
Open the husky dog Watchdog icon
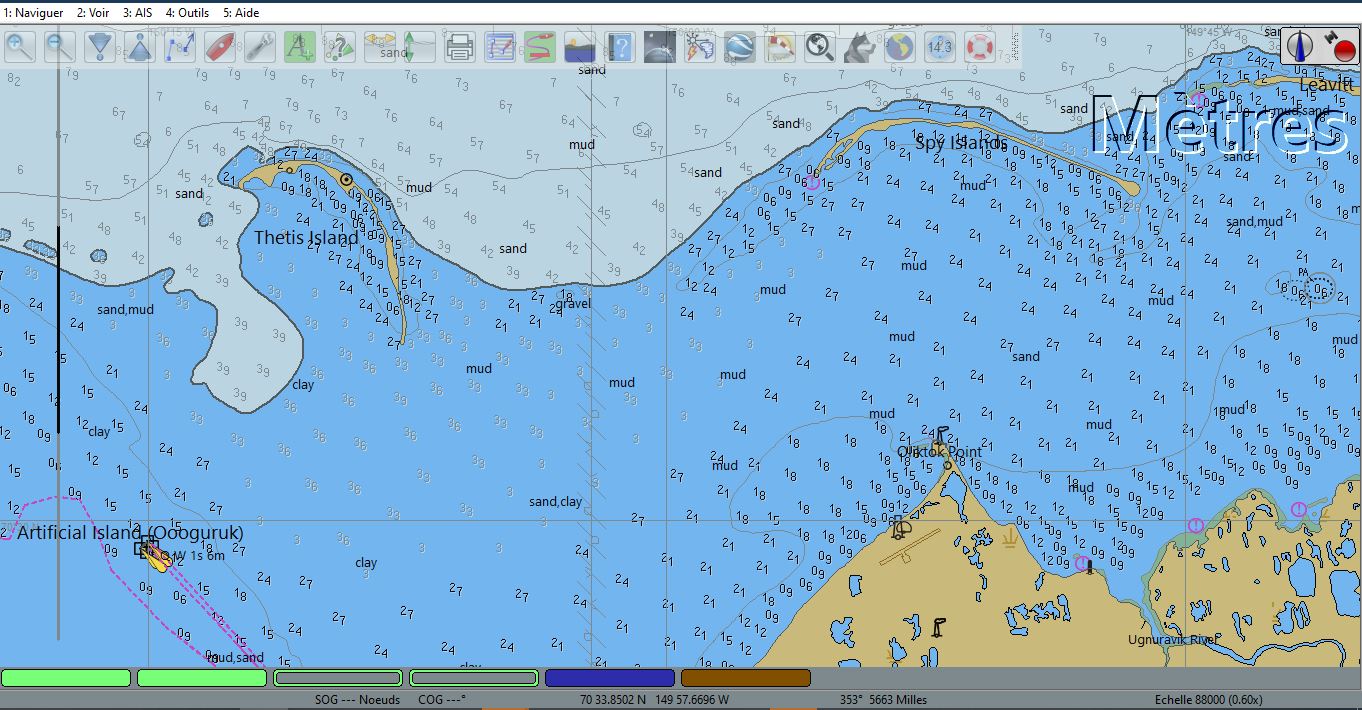[860, 47]
